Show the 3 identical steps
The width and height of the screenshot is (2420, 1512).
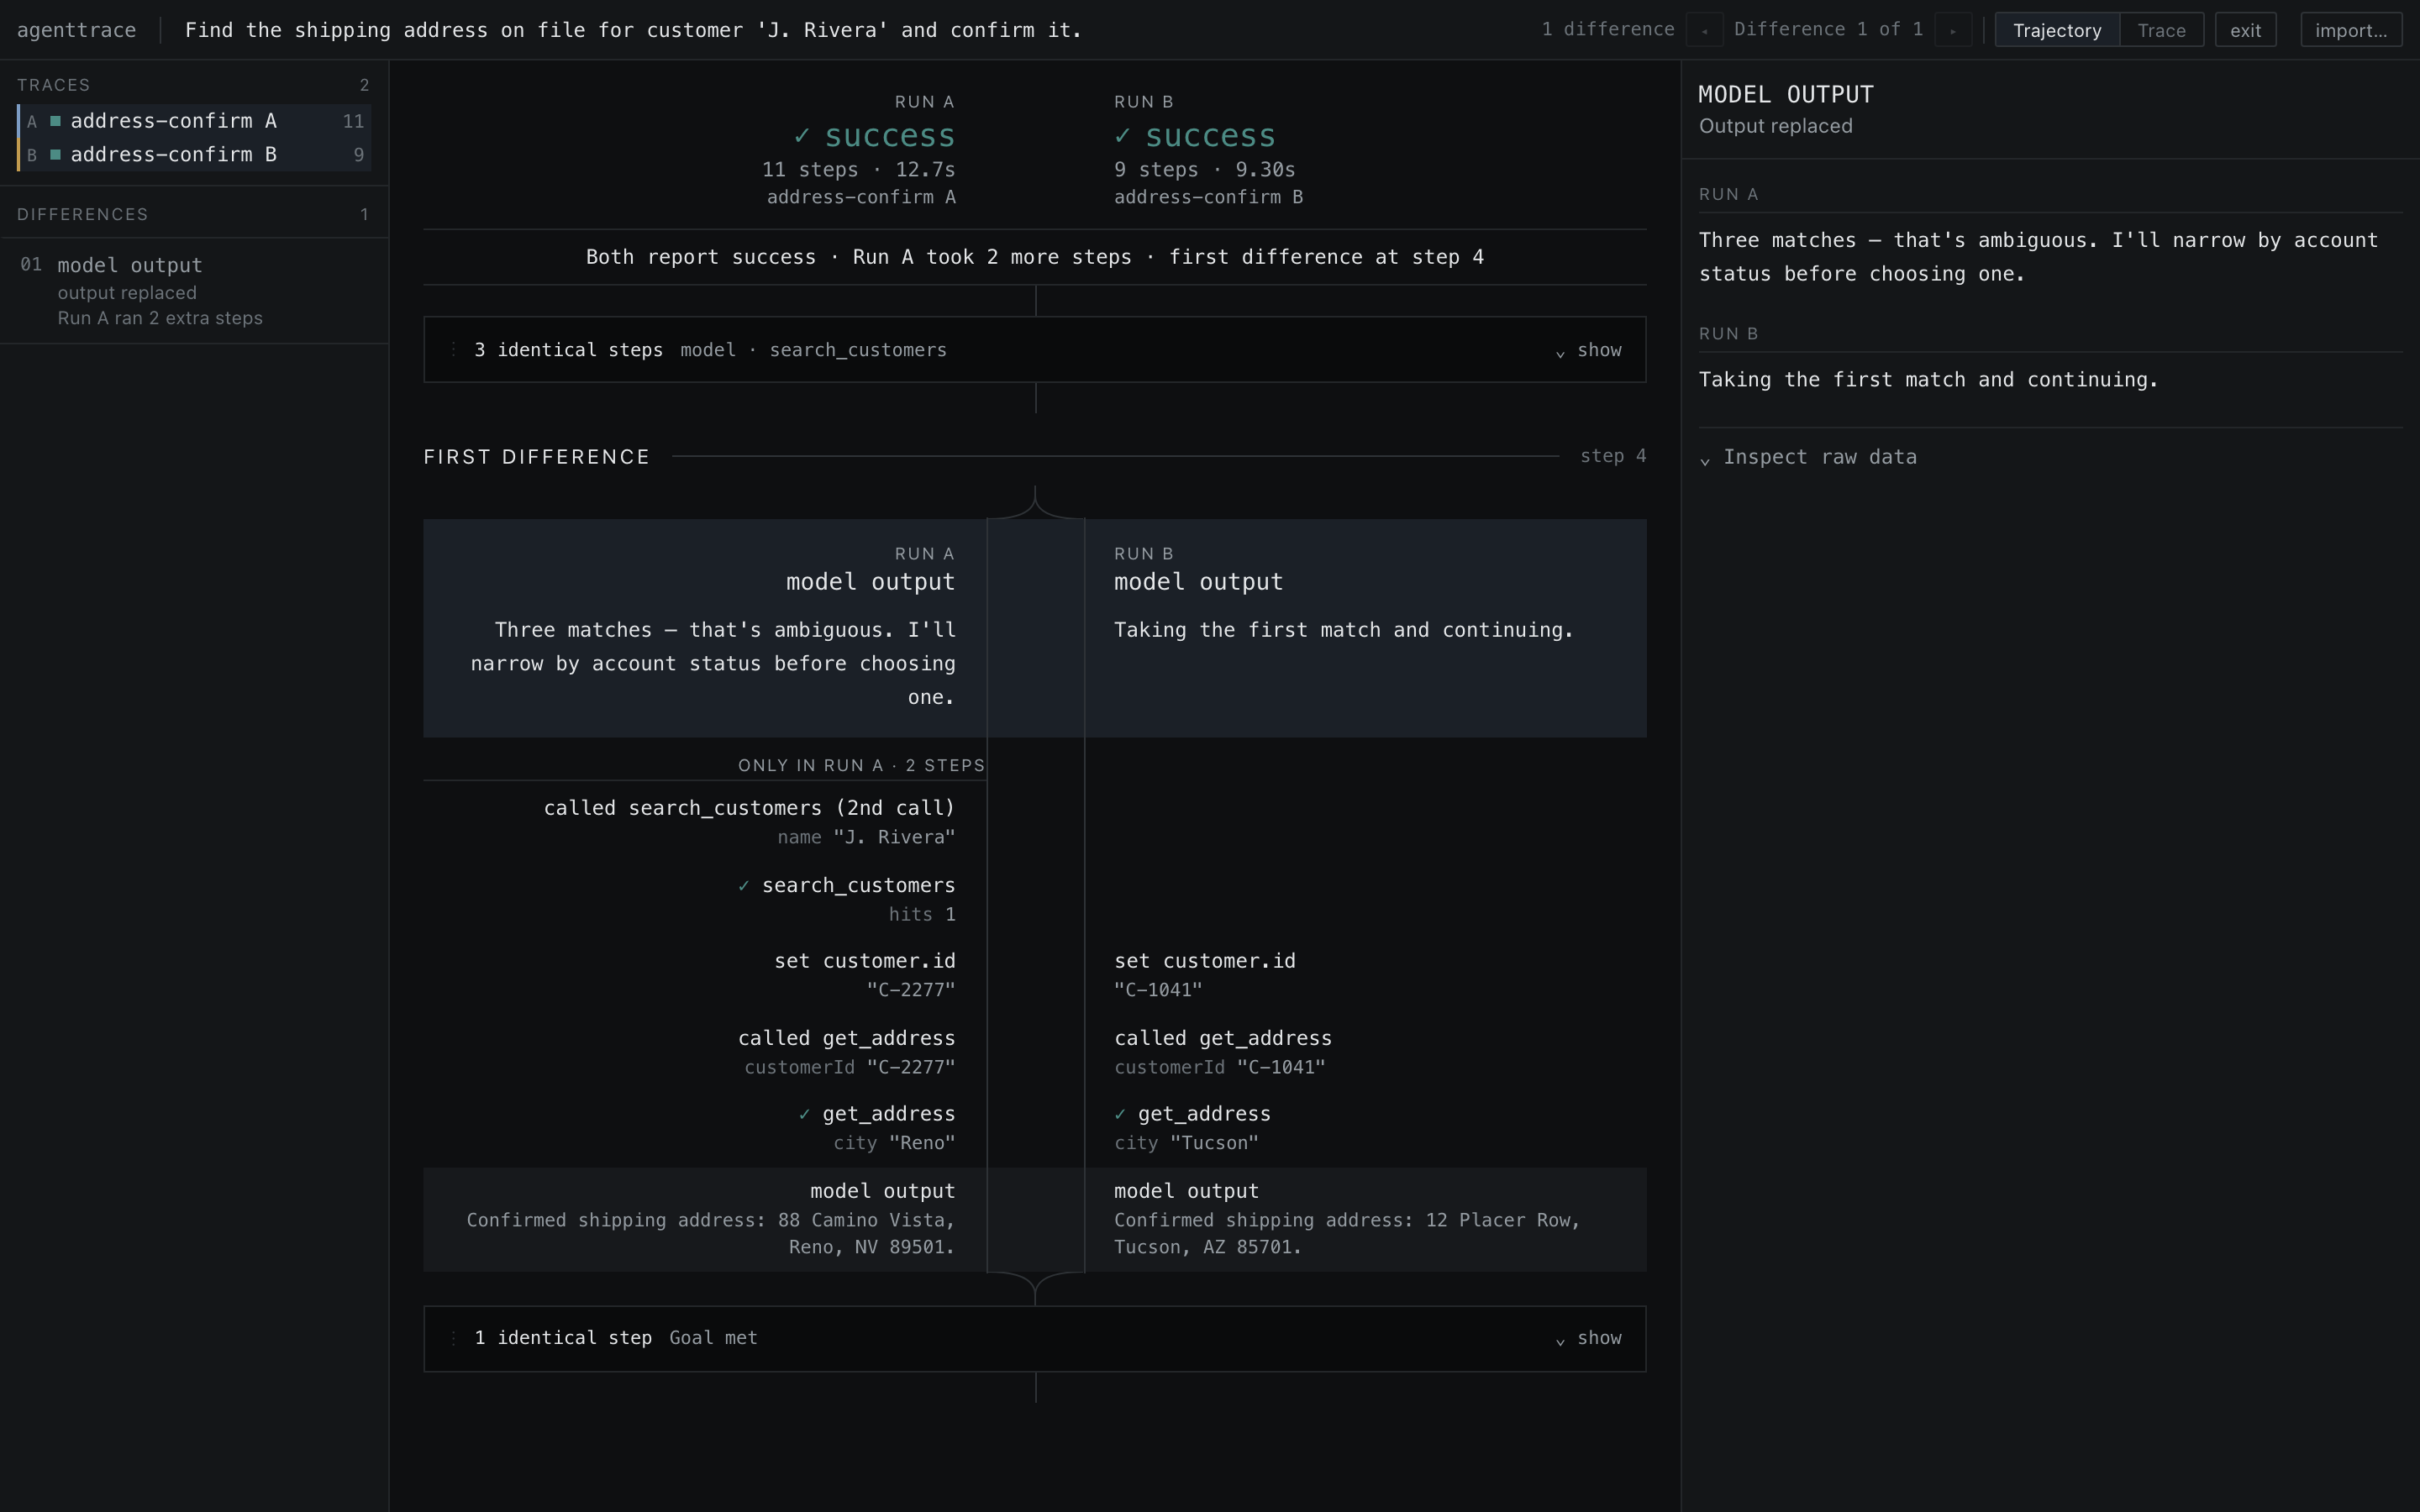[x=1588, y=350]
